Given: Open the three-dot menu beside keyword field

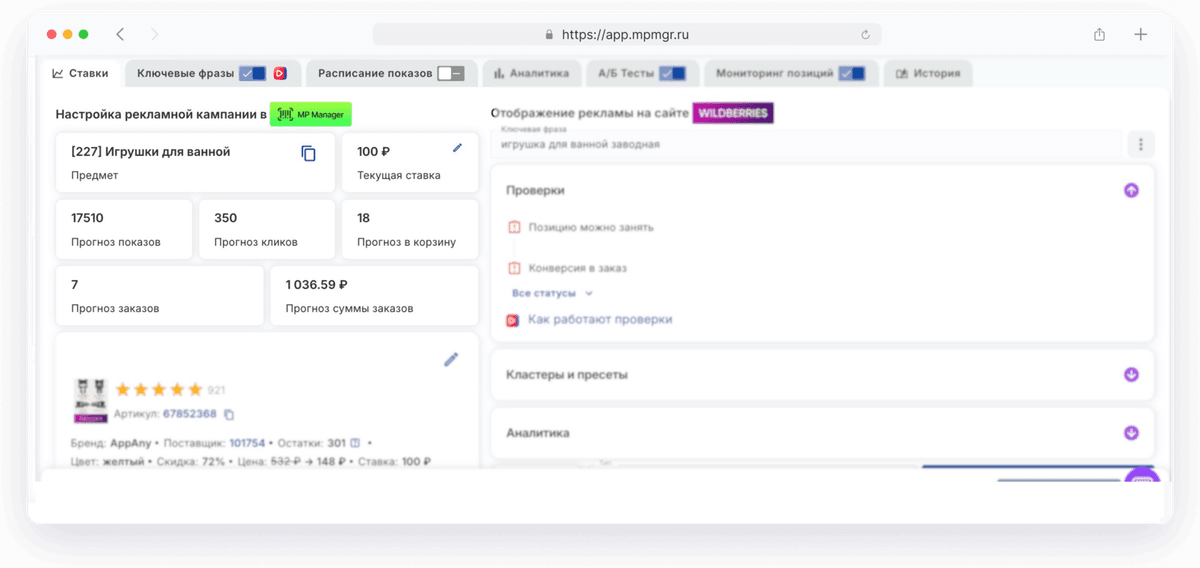Looking at the screenshot, I should coord(1141,144).
